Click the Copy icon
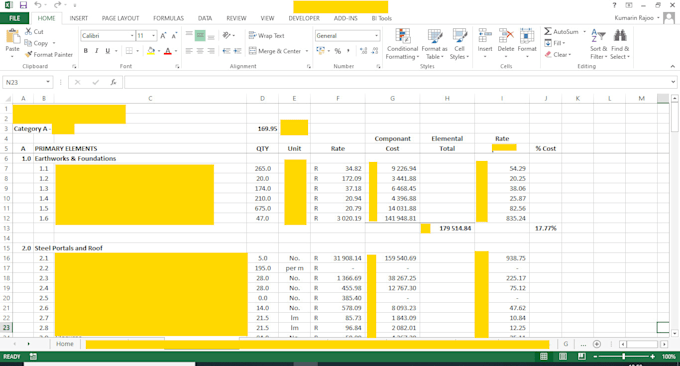The image size is (680, 366). pos(29,43)
